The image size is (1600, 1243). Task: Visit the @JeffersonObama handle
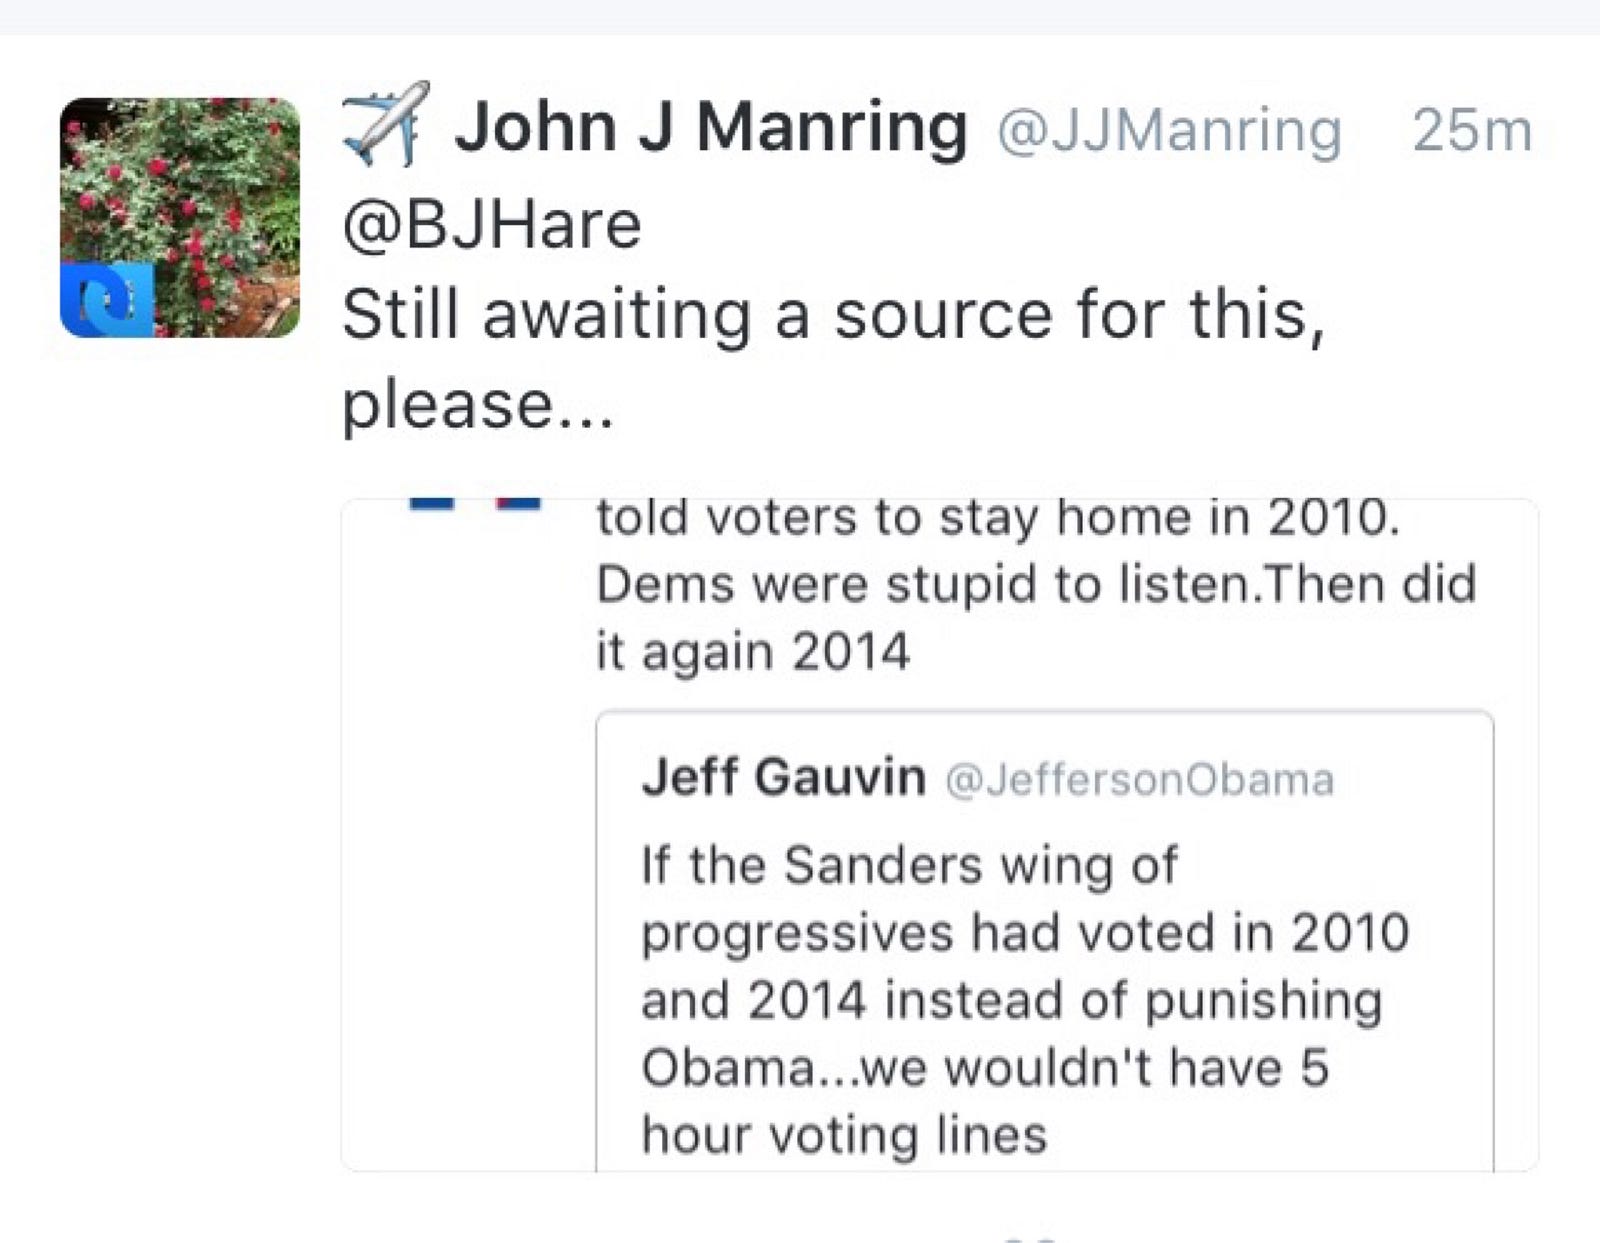(x=1139, y=780)
